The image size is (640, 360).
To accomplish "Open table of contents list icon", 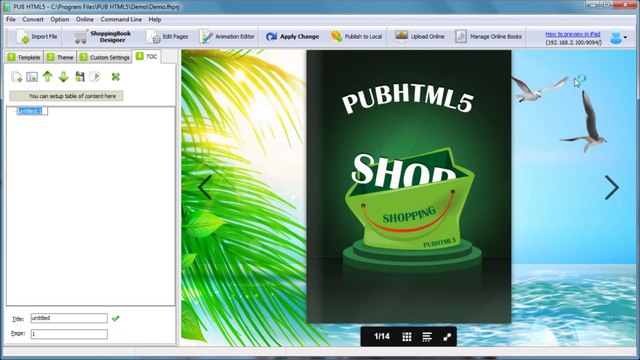I will (x=427, y=337).
